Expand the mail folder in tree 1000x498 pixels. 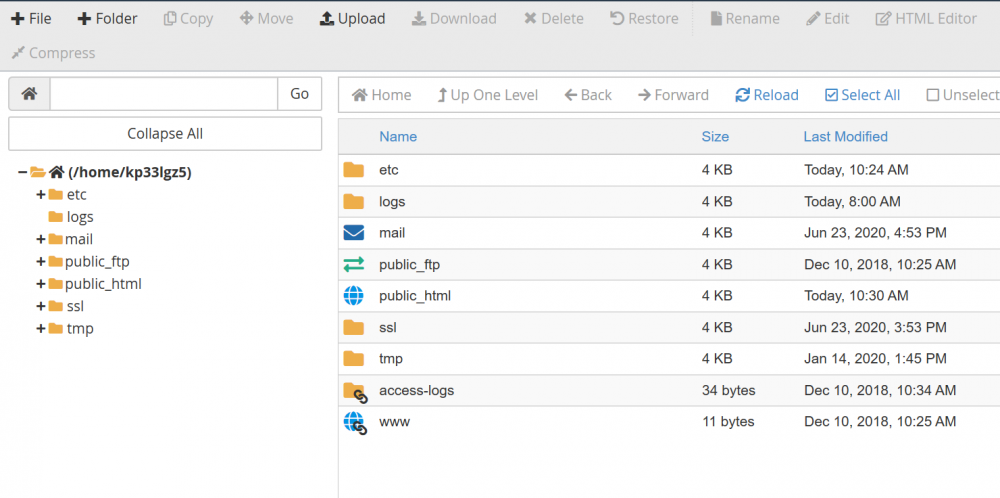click(x=41, y=239)
